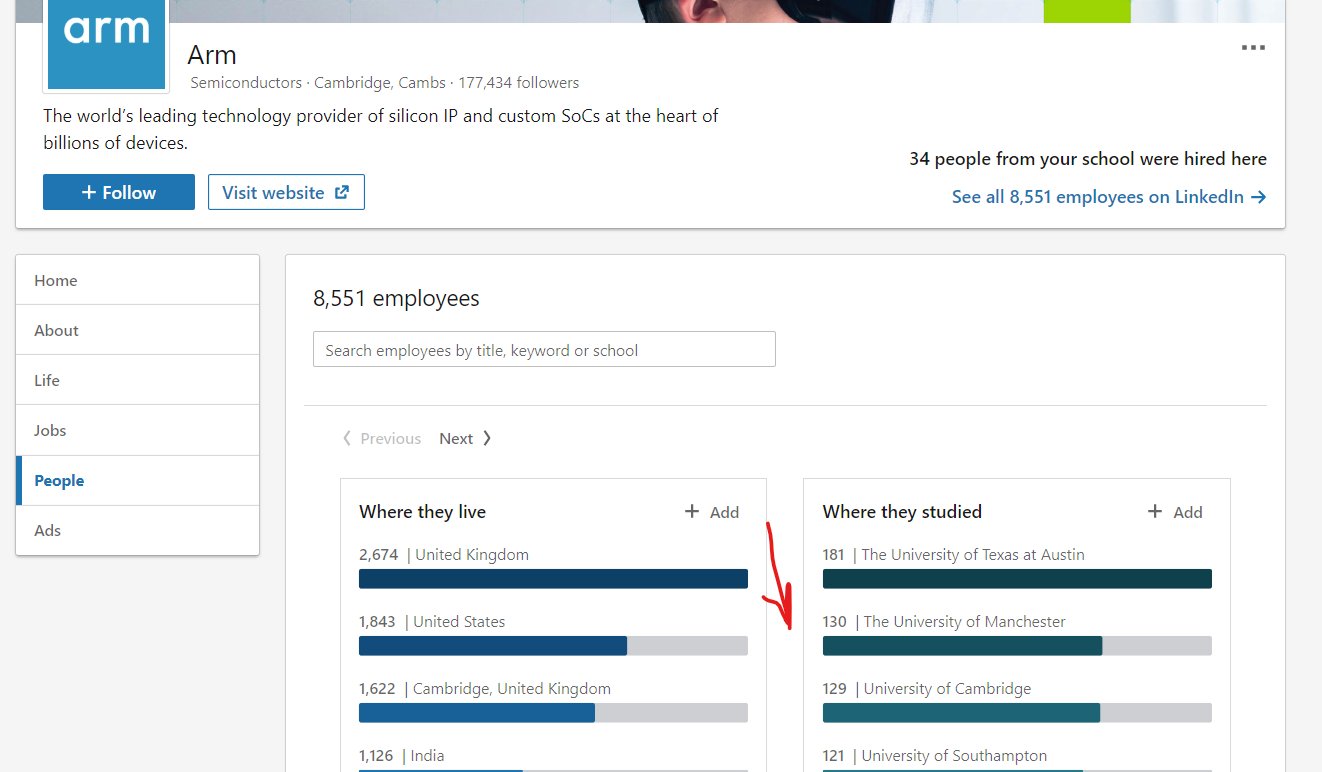Select The University of Manchester bar
The height and width of the screenshot is (772, 1322).
point(1017,646)
